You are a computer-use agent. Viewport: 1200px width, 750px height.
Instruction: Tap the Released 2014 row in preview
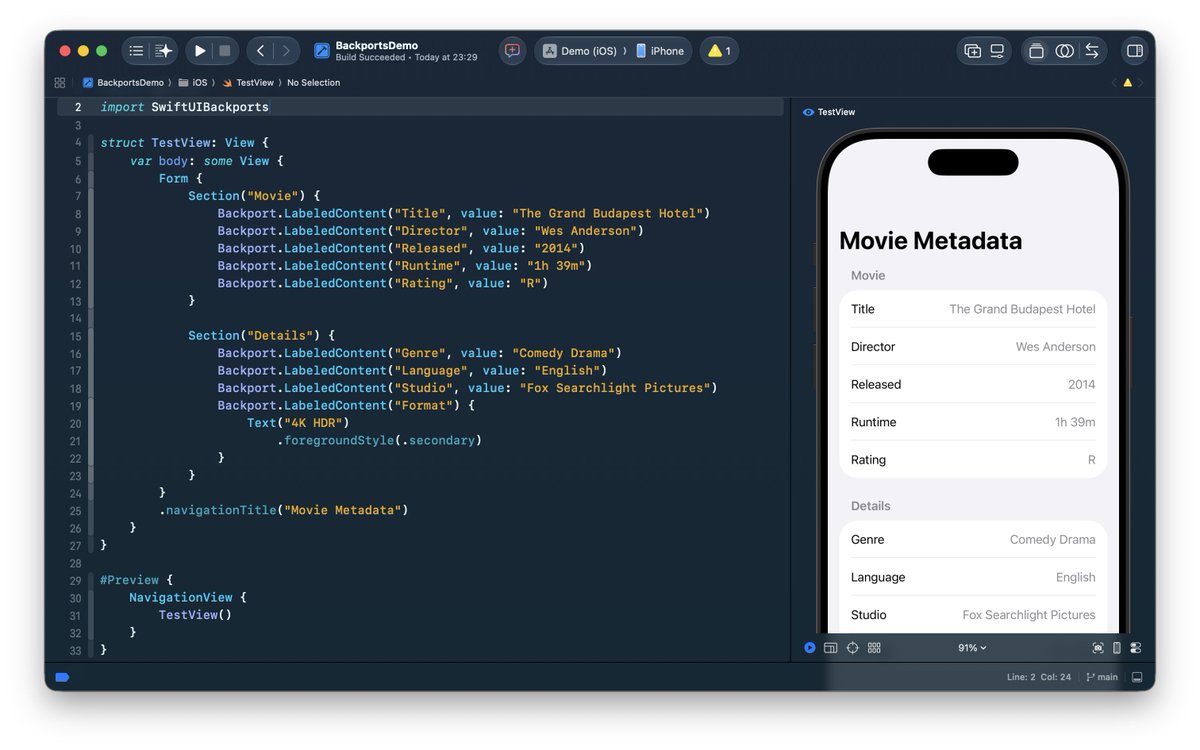pos(973,385)
